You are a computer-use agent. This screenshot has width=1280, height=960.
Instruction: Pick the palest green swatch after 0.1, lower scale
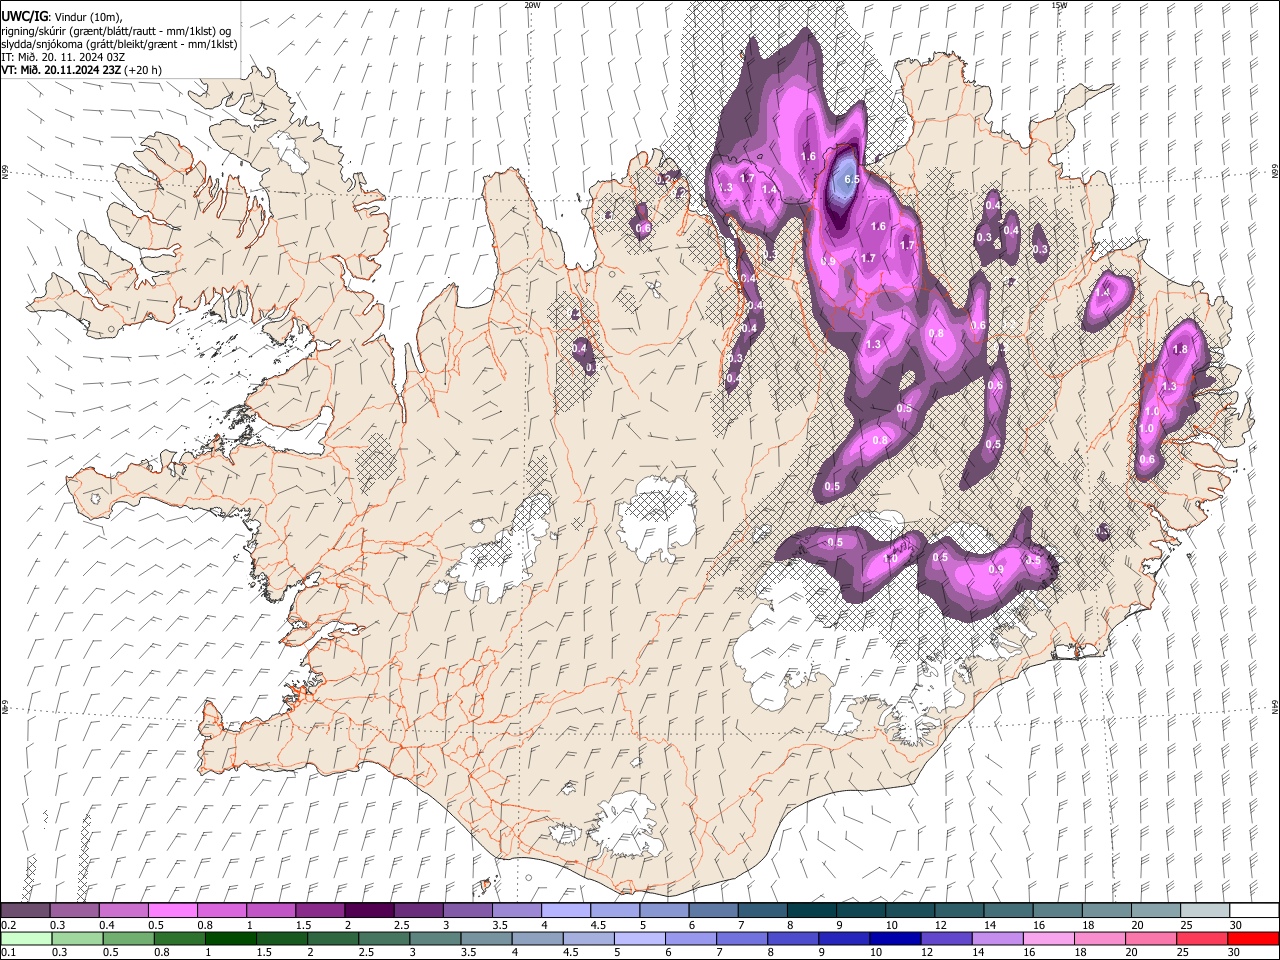(26, 939)
